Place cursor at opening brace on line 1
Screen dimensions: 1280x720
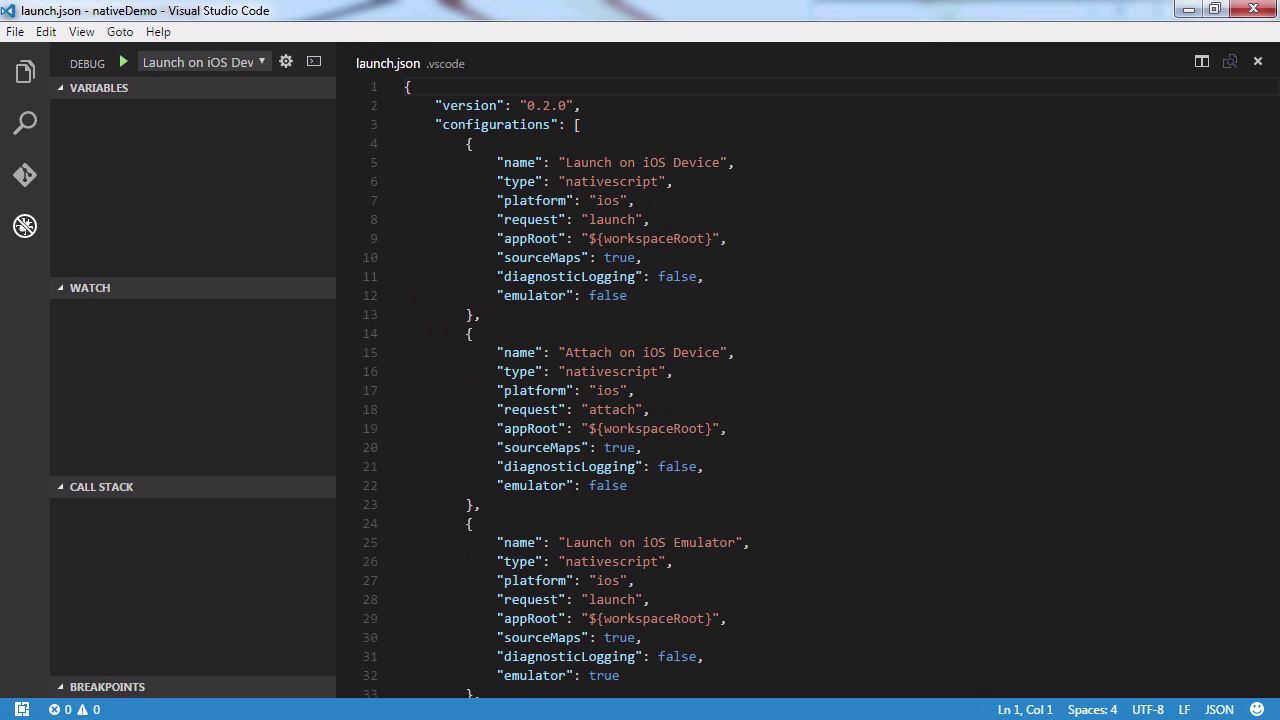point(408,87)
